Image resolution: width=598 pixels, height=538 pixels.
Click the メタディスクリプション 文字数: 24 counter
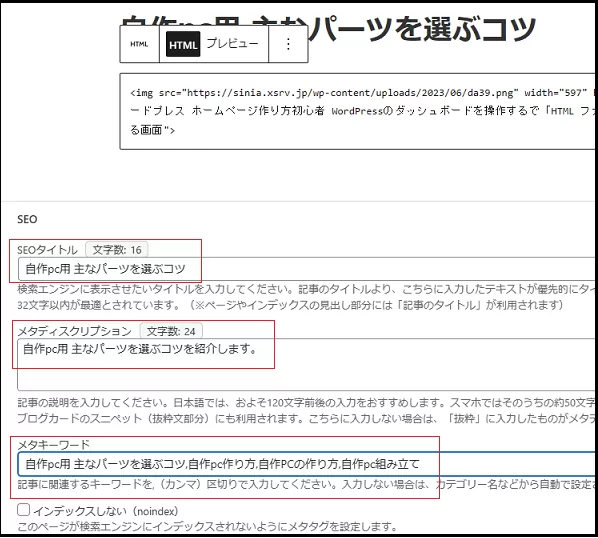coord(171,331)
